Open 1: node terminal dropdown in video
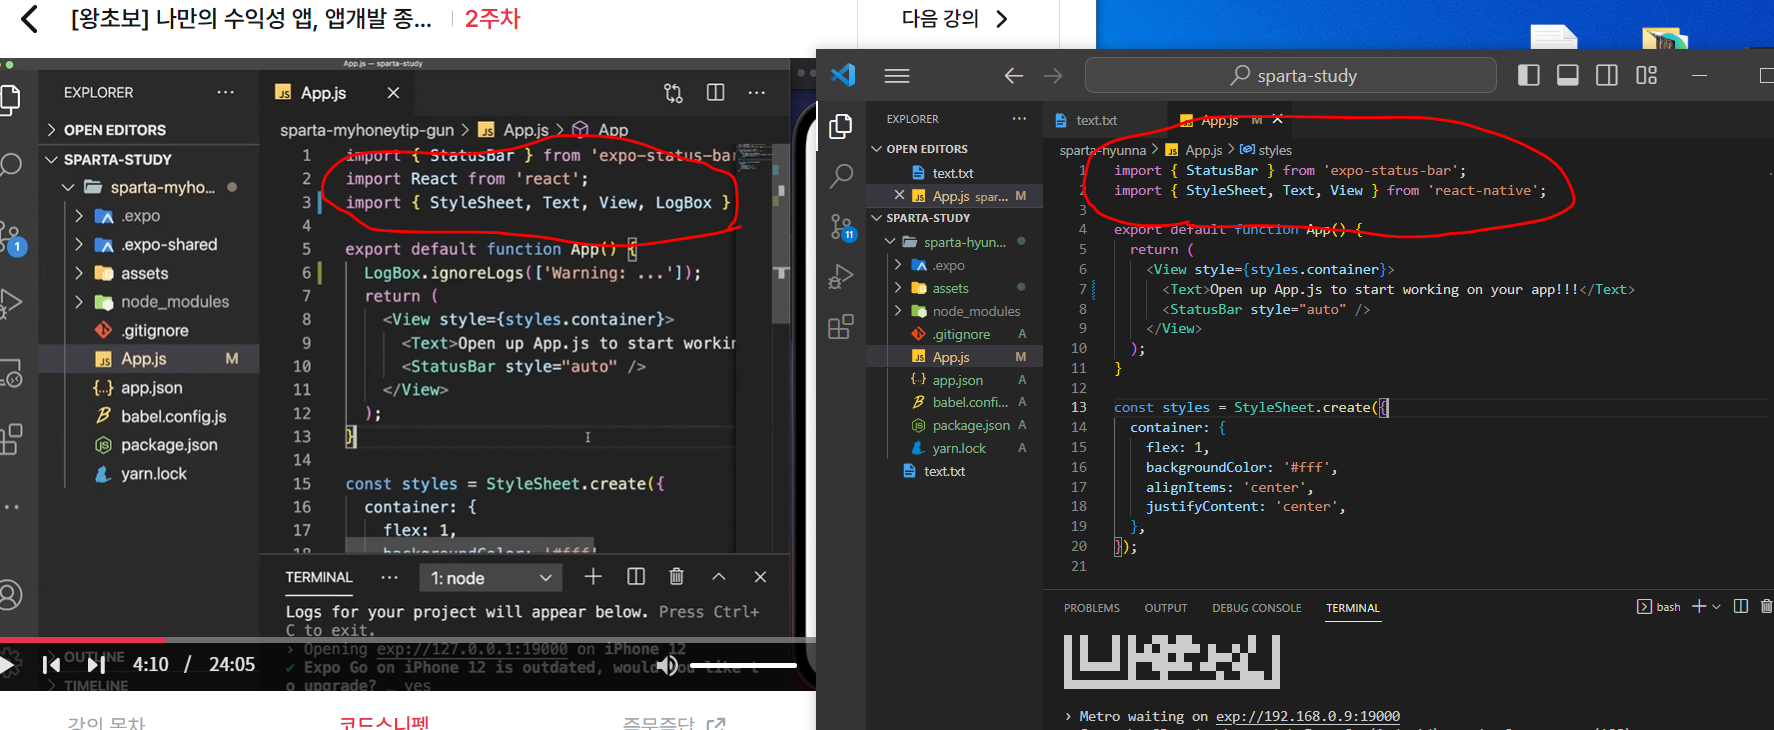Viewport: 1774px width, 730px height. click(x=491, y=578)
